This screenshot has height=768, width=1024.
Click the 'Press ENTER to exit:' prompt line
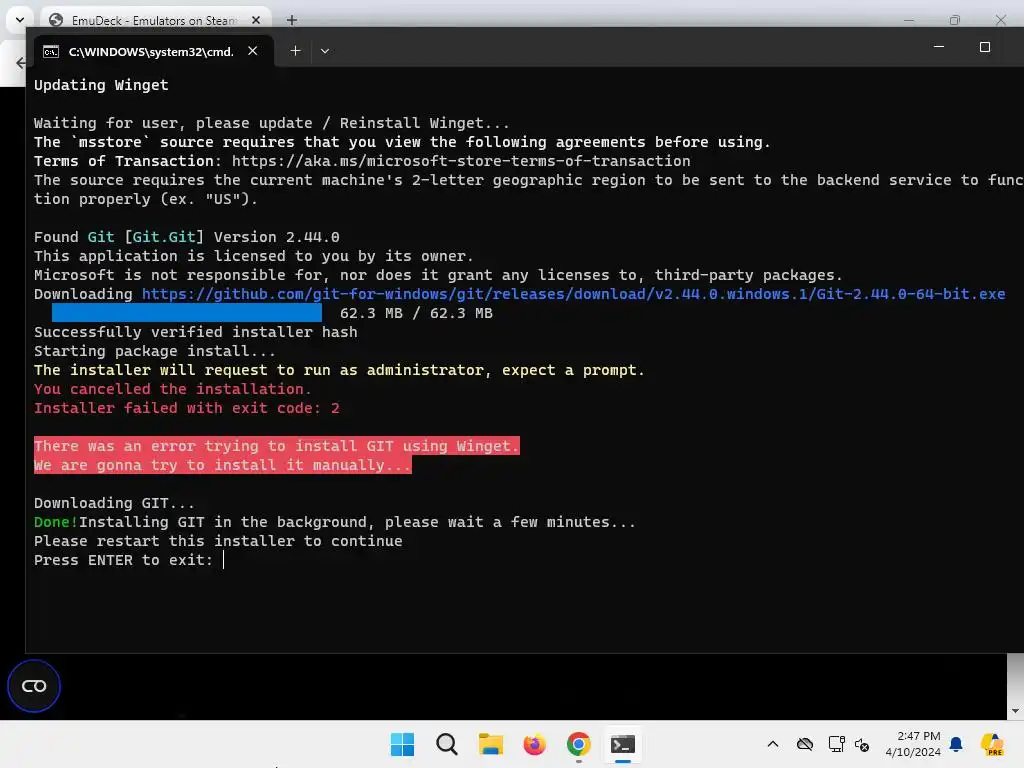click(123, 560)
